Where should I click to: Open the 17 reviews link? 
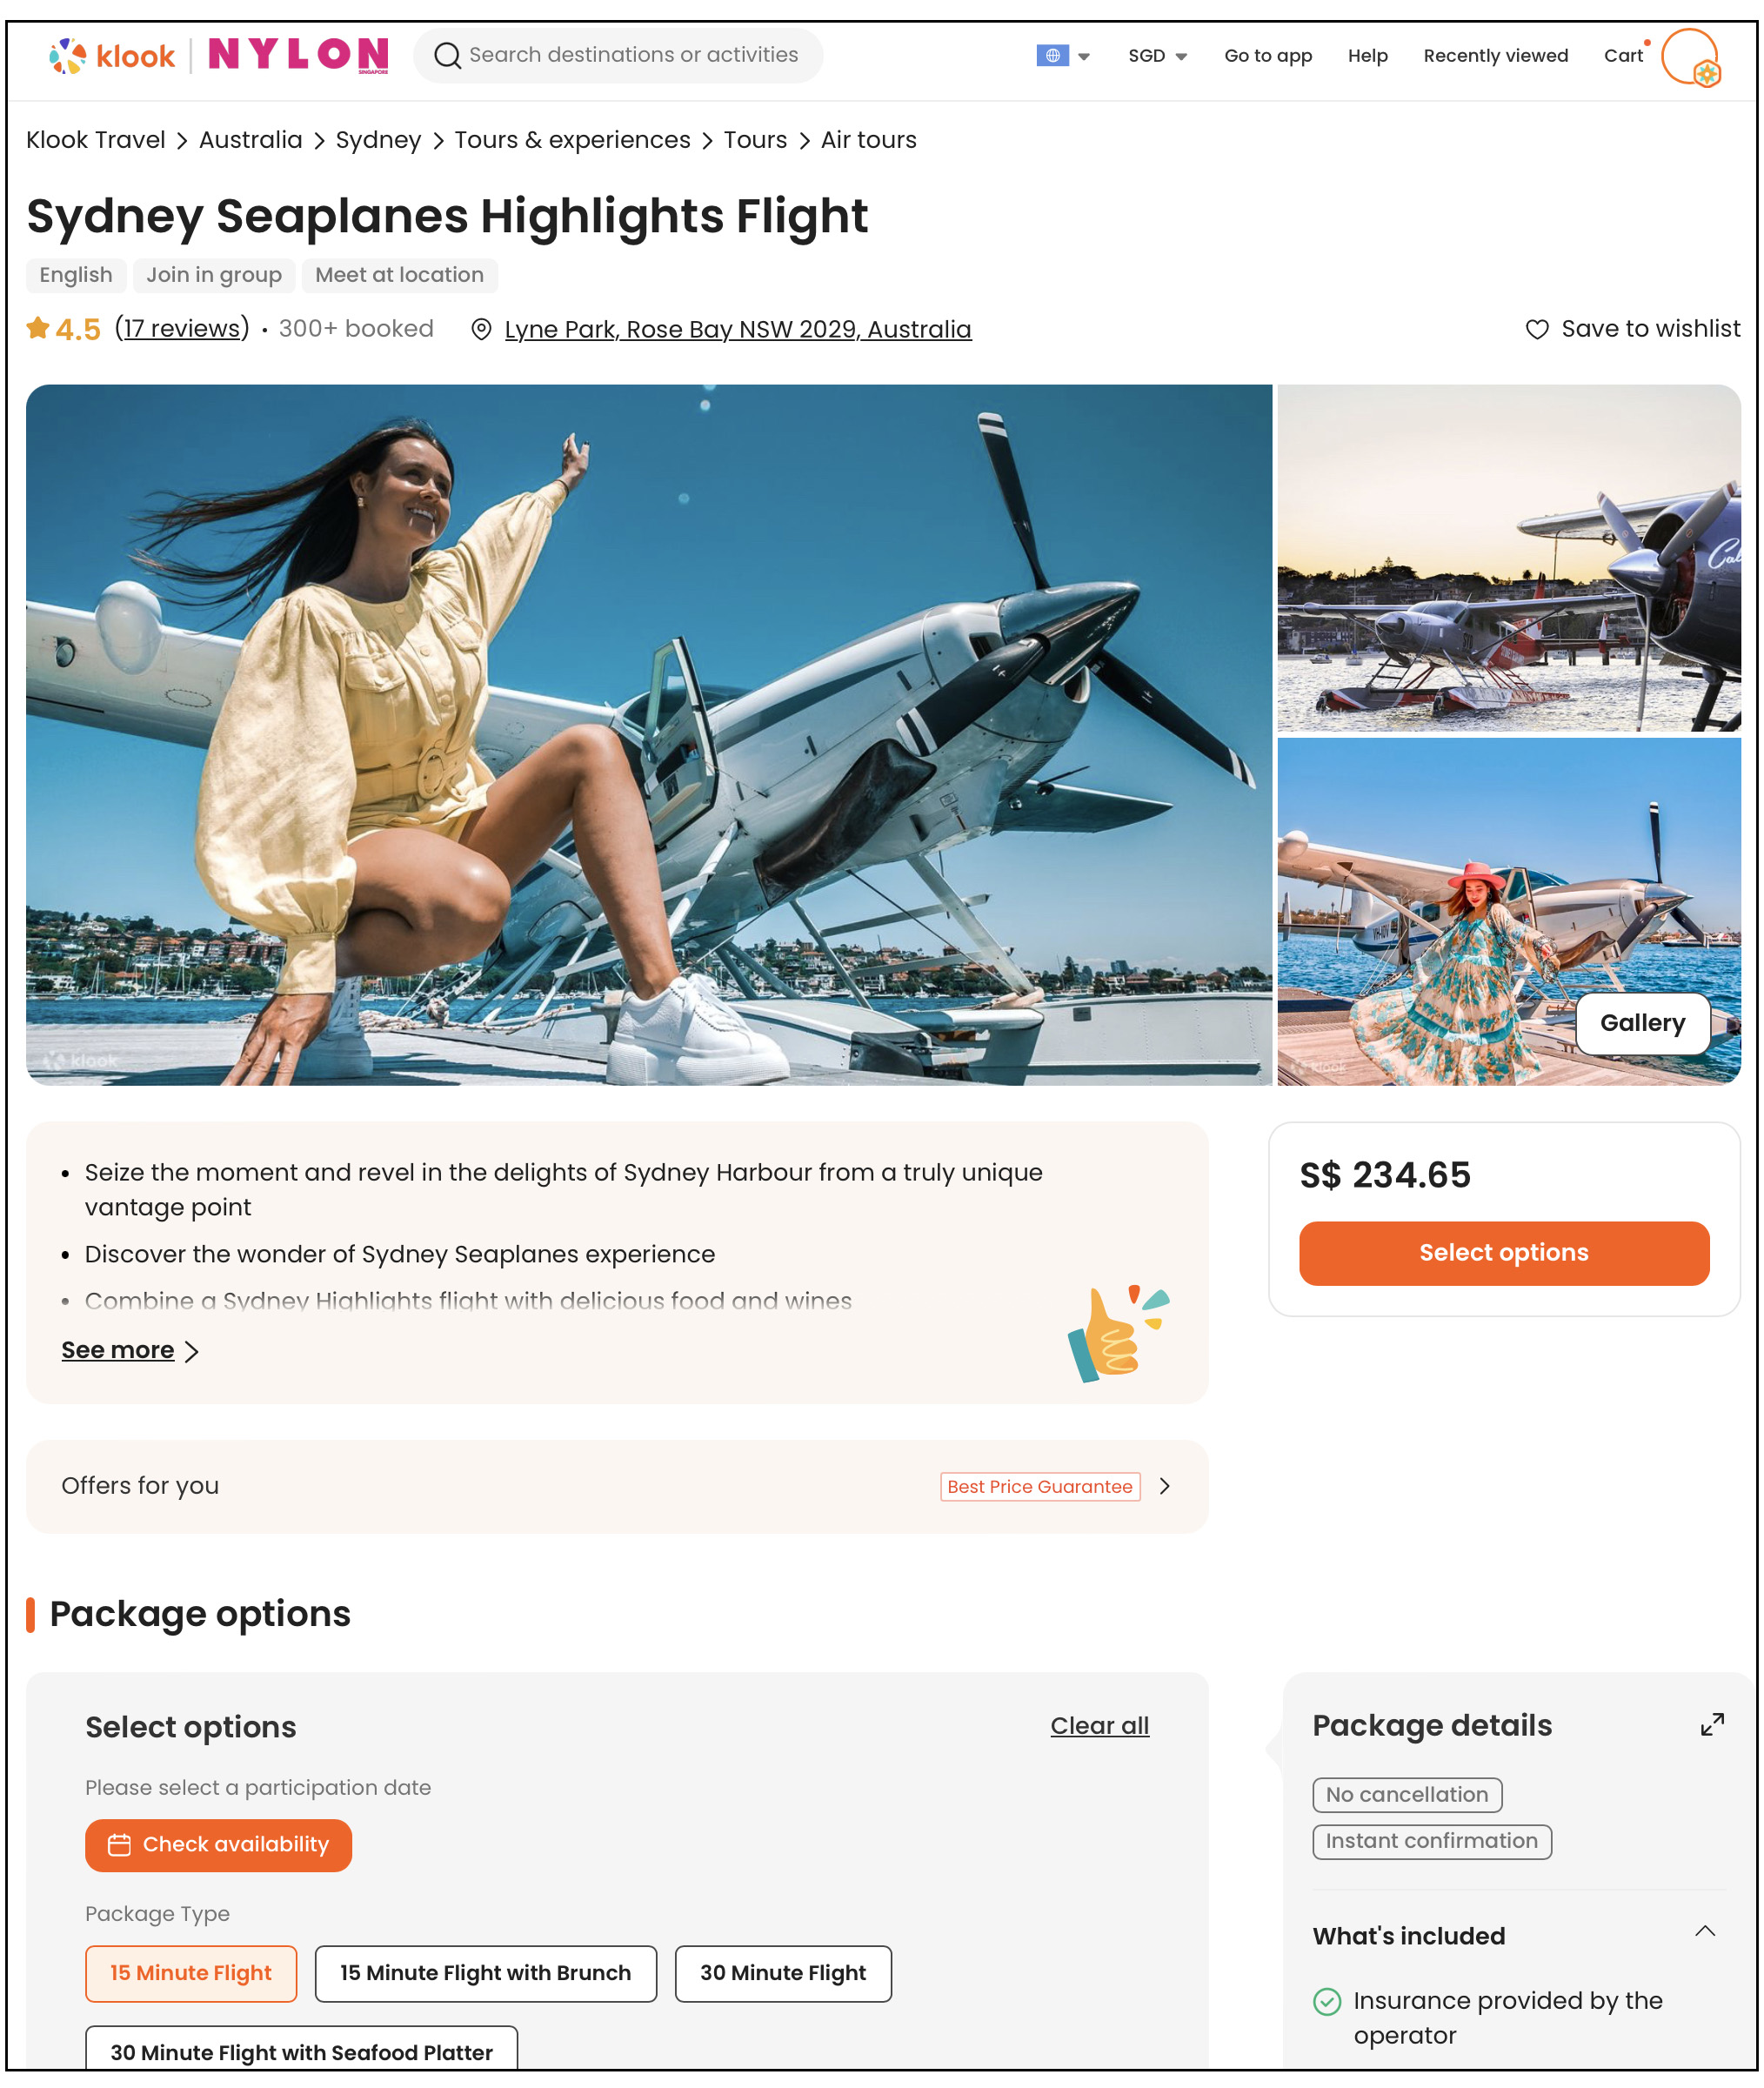(182, 328)
